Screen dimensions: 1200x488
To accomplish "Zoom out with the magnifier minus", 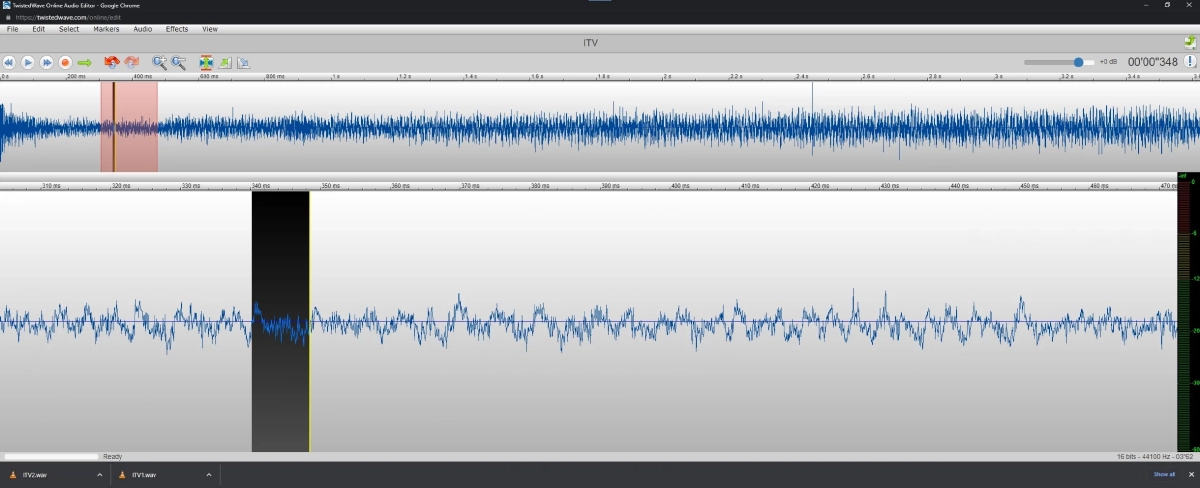I will pyautogui.click(x=179, y=62).
